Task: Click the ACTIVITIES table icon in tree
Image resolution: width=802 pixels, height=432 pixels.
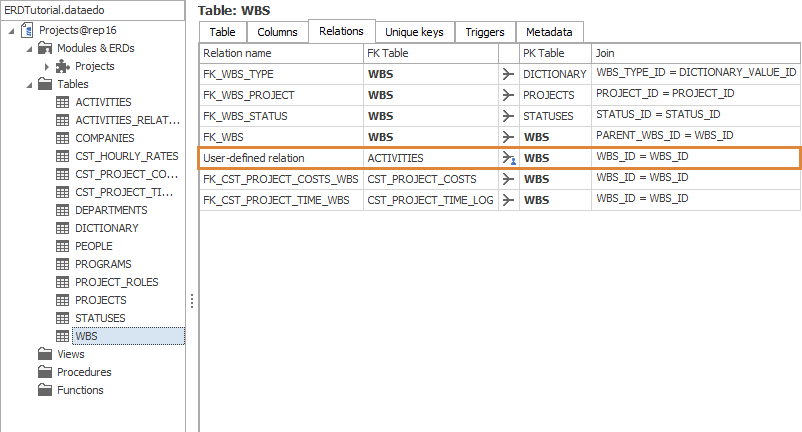Action: (63, 102)
